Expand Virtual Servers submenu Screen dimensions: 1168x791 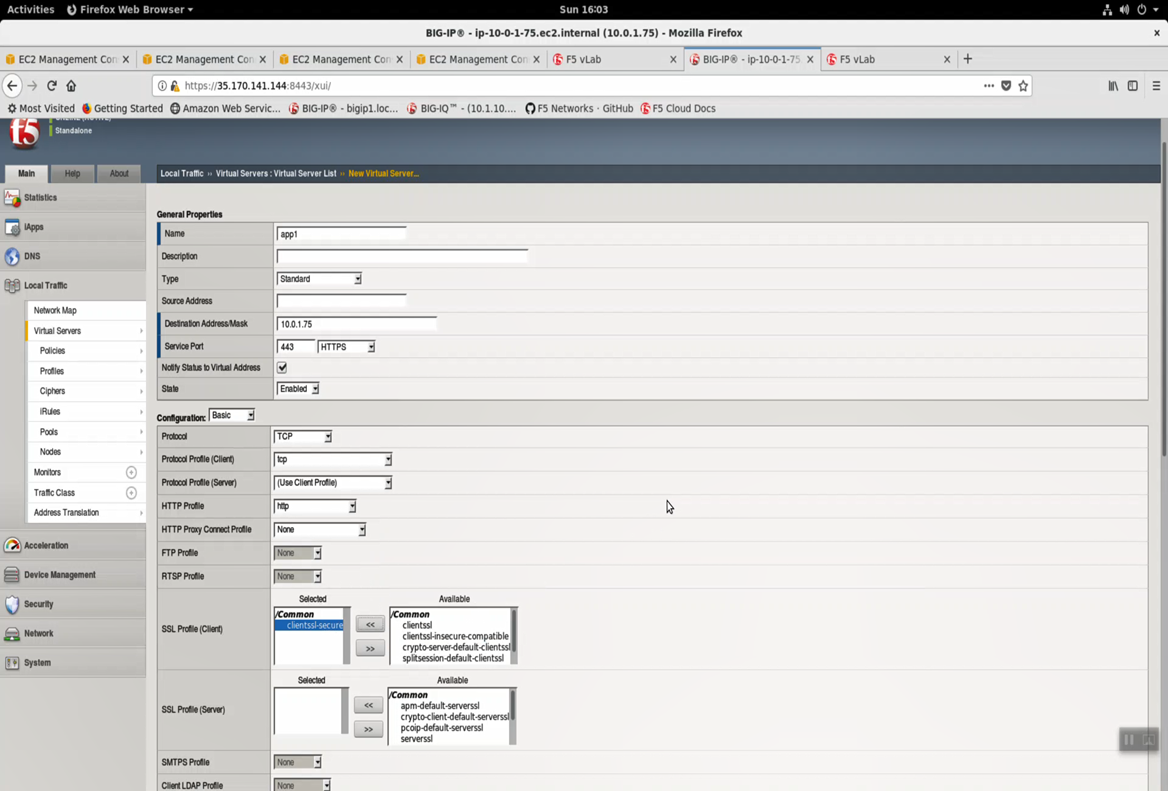tap(141, 331)
